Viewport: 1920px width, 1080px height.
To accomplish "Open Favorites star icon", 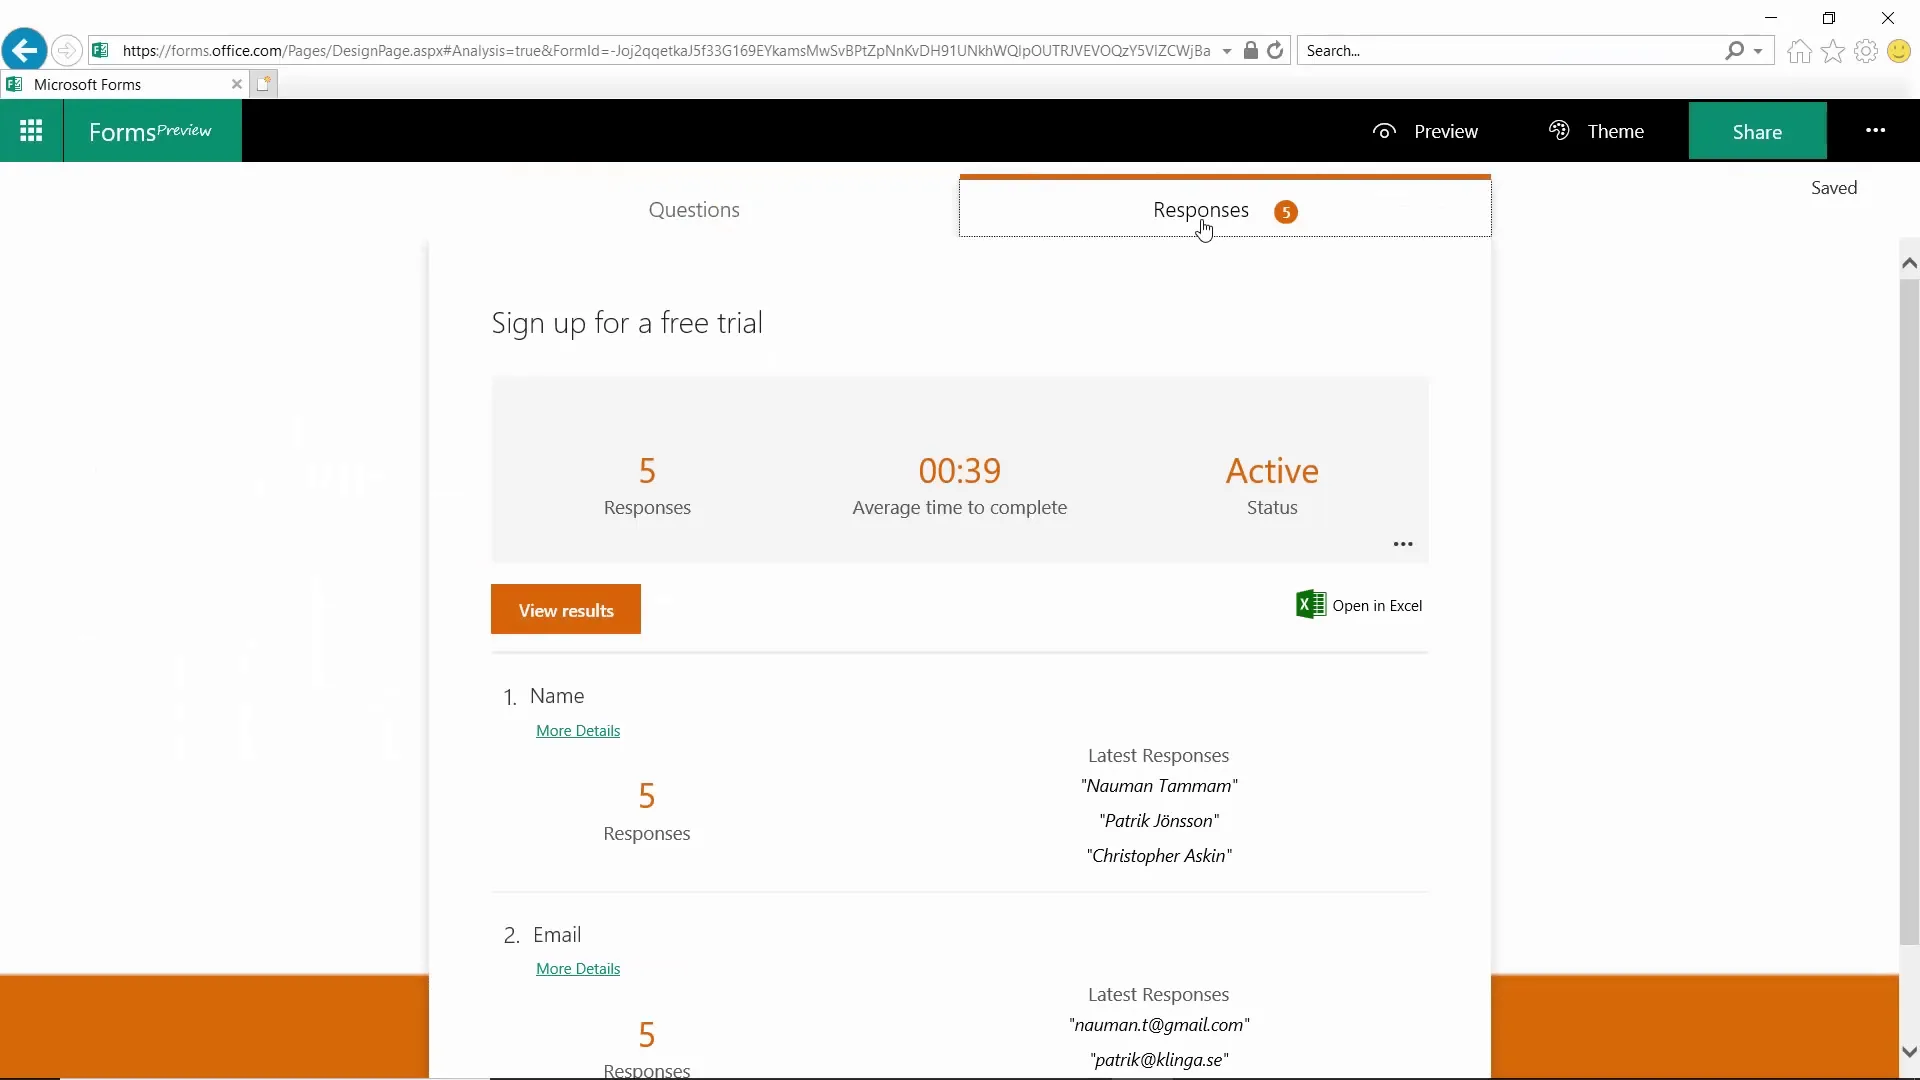I will coord(1833,51).
